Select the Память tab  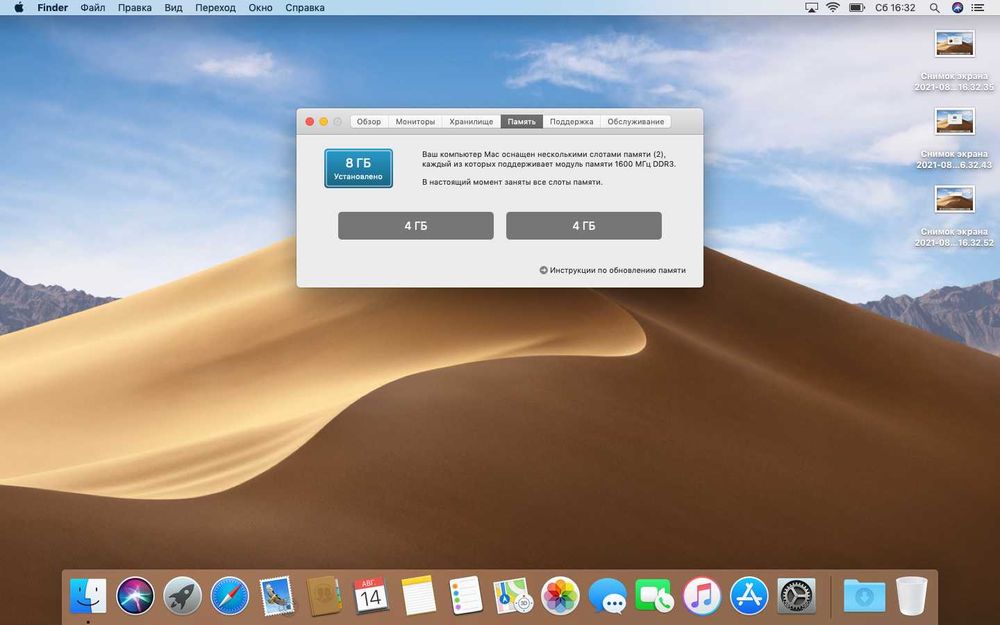522,121
